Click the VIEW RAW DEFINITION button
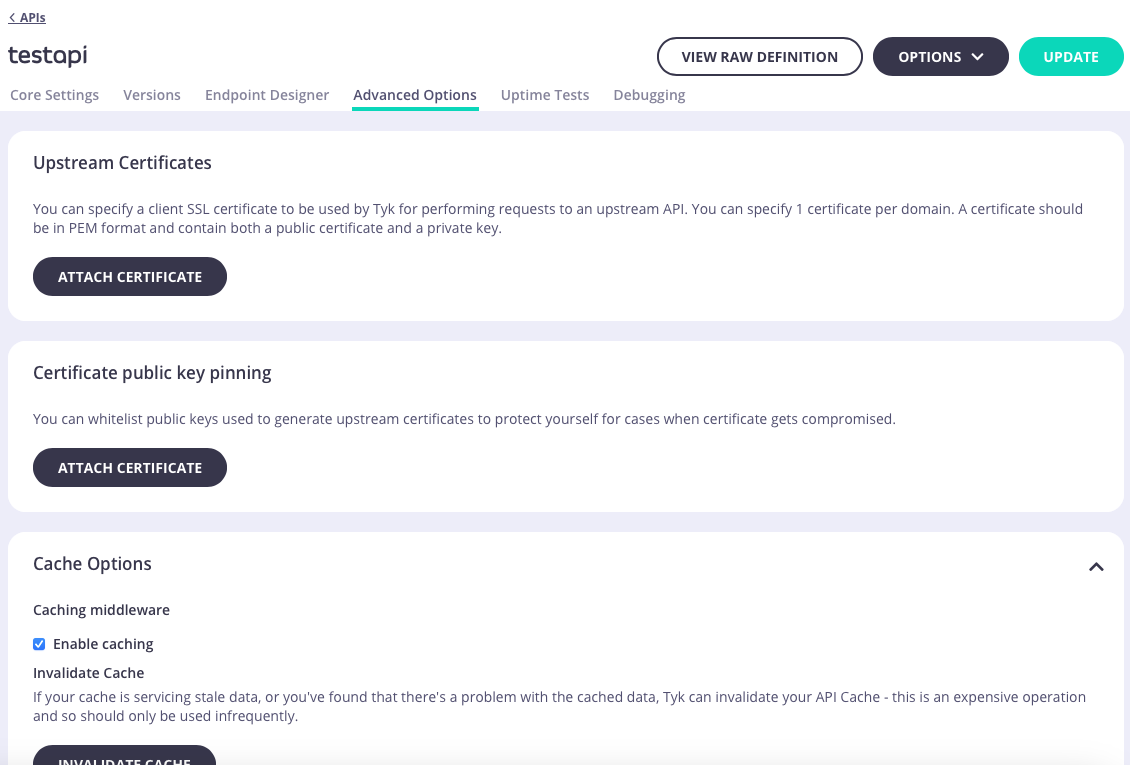 pyautogui.click(x=759, y=56)
